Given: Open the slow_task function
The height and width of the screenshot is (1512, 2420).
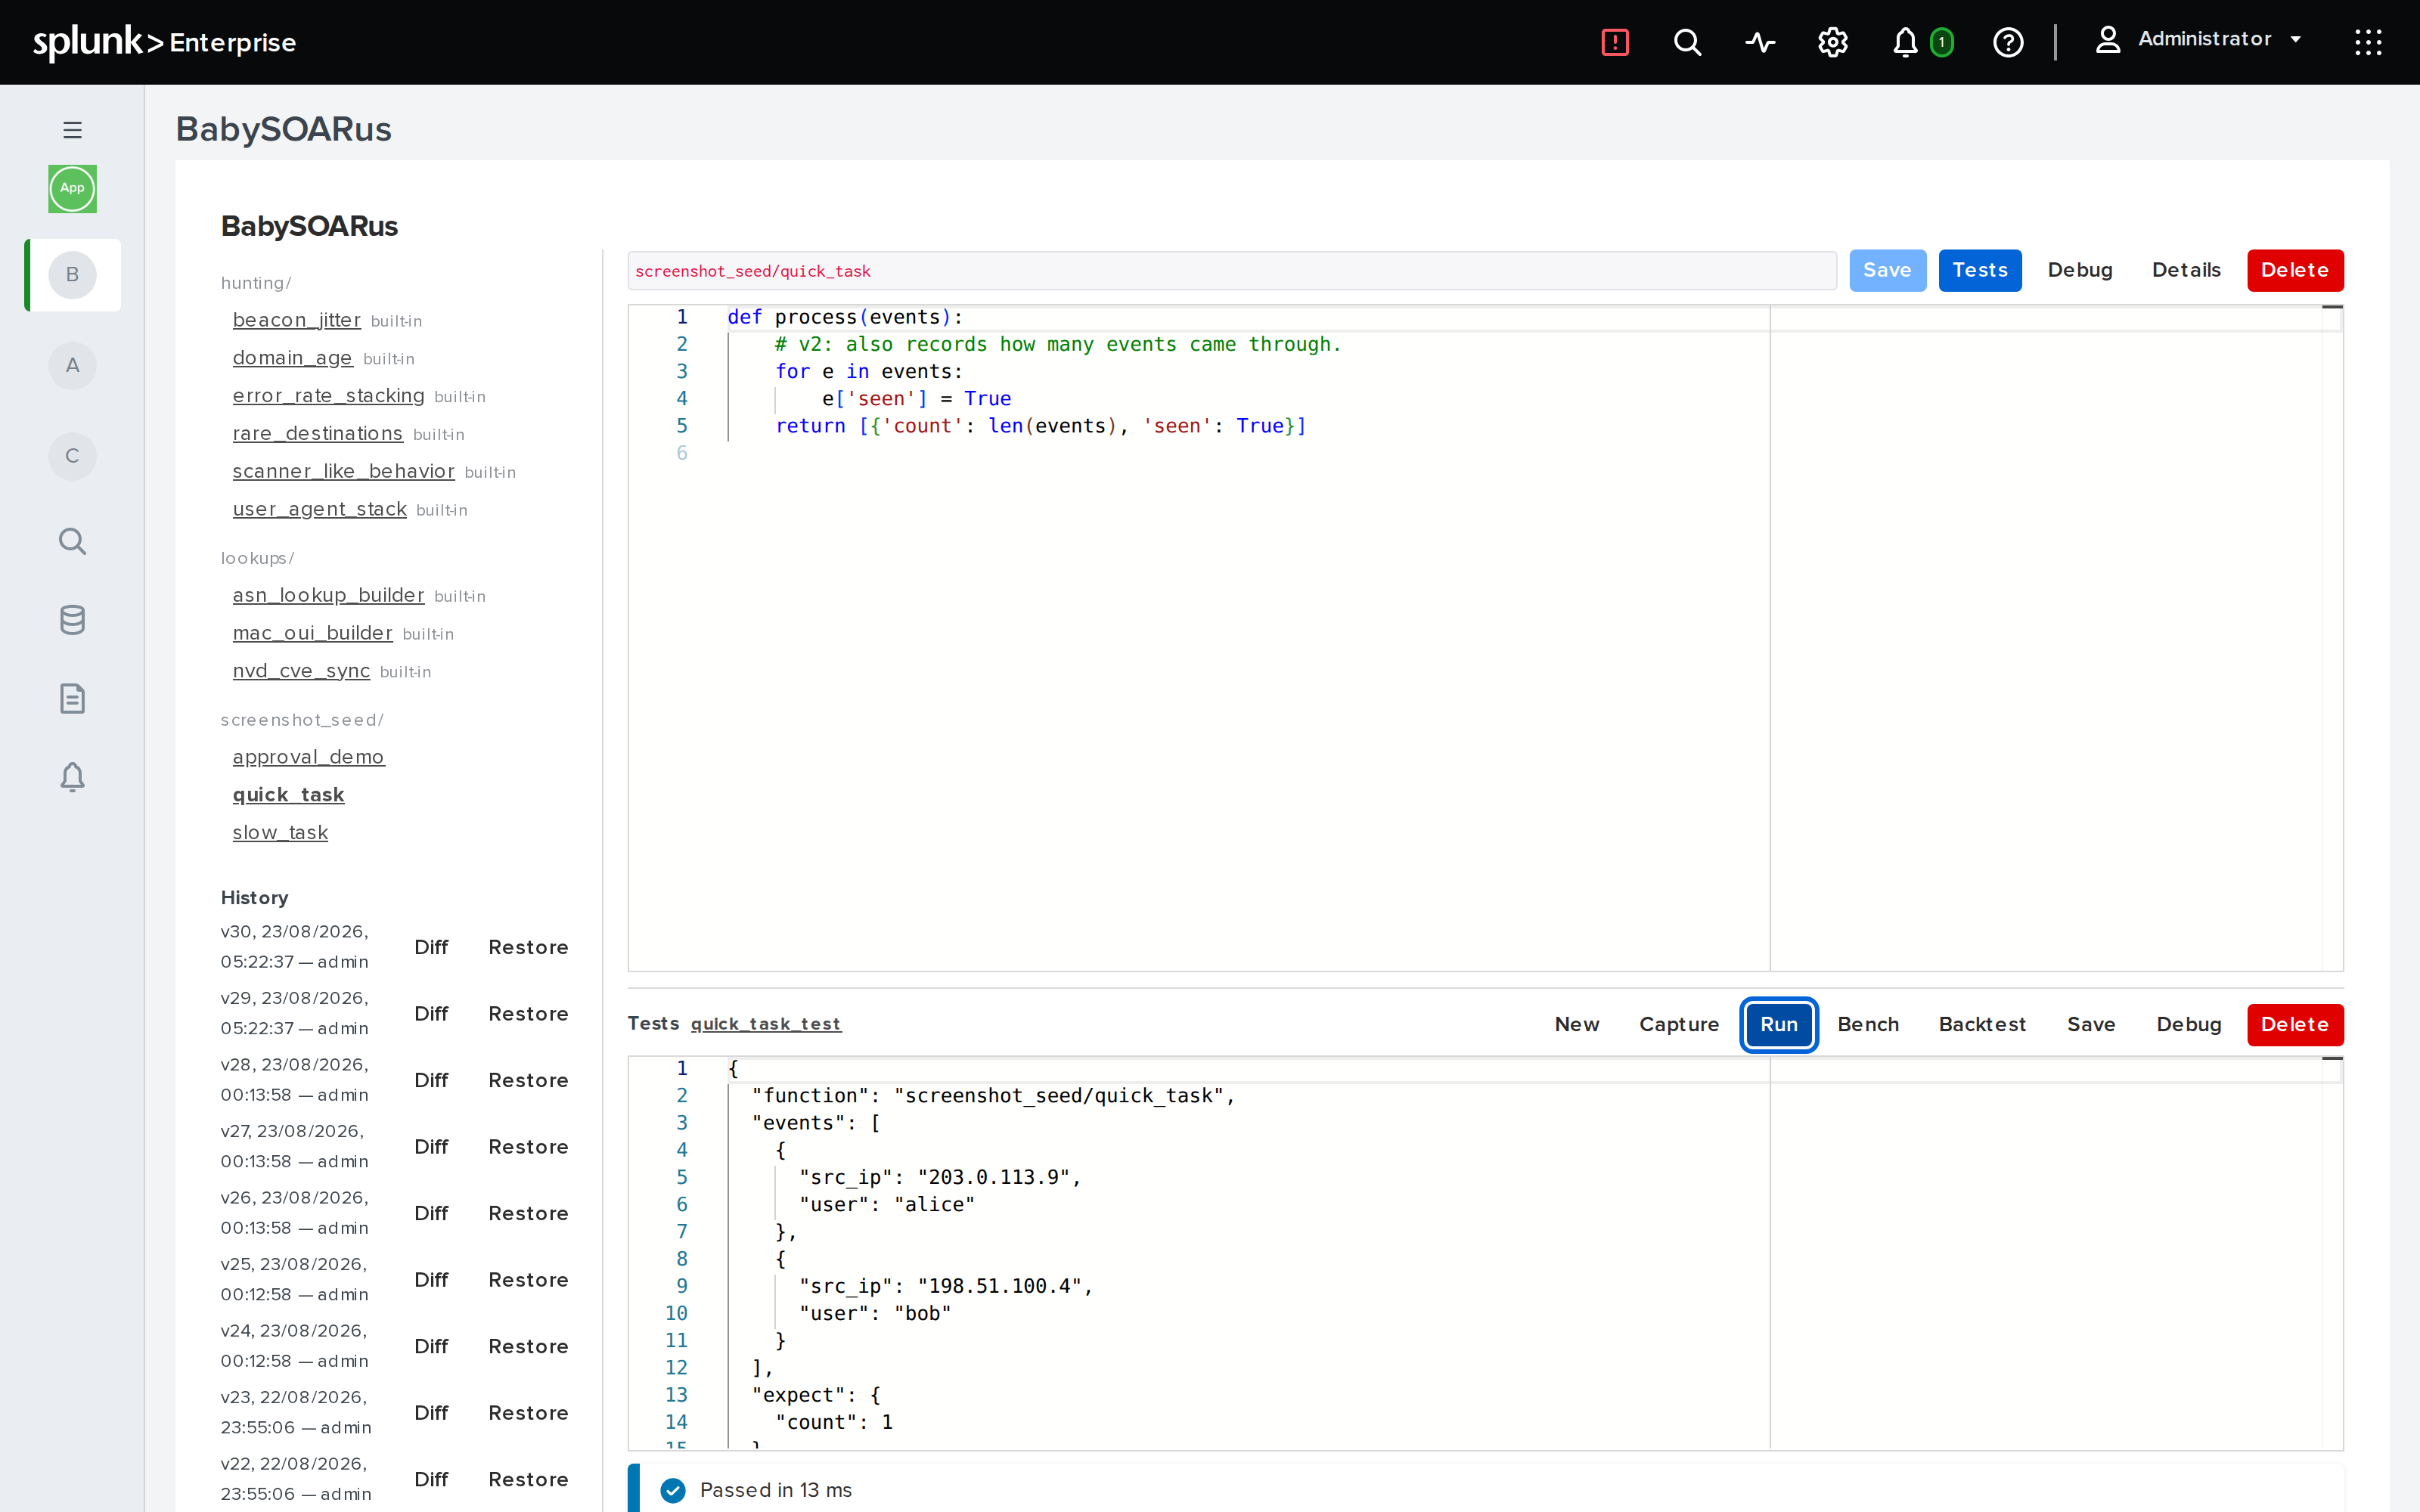Looking at the screenshot, I should pos(280,834).
